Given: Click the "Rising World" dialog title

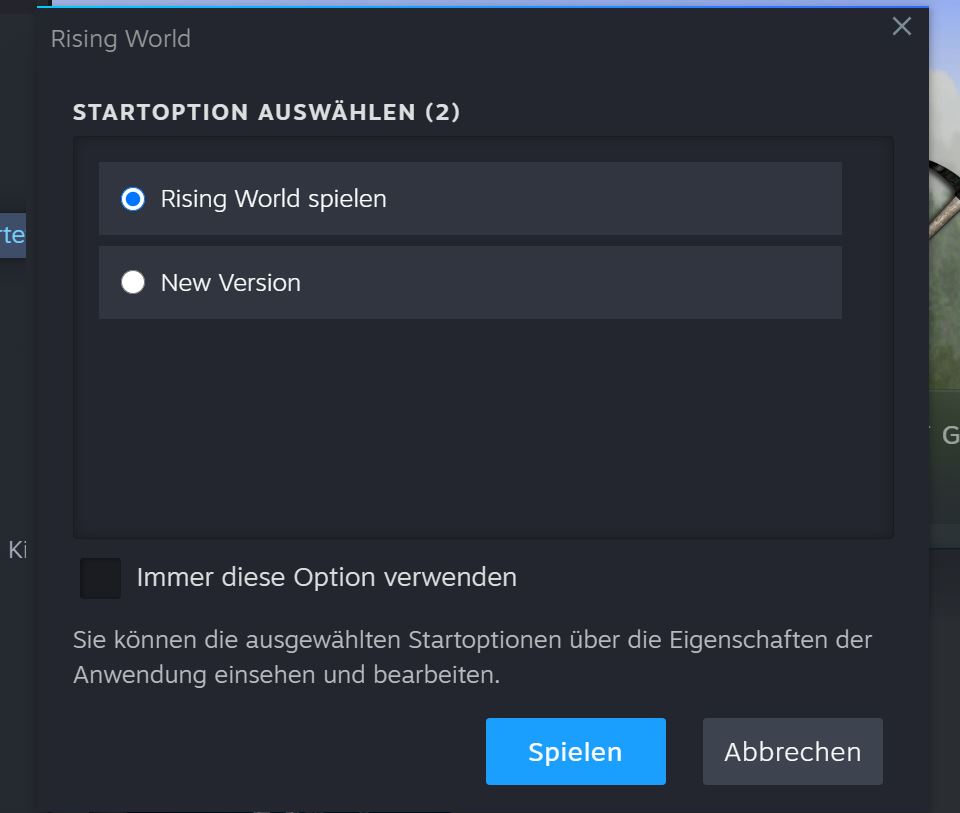Looking at the screenshot, I should coord(120,39).
